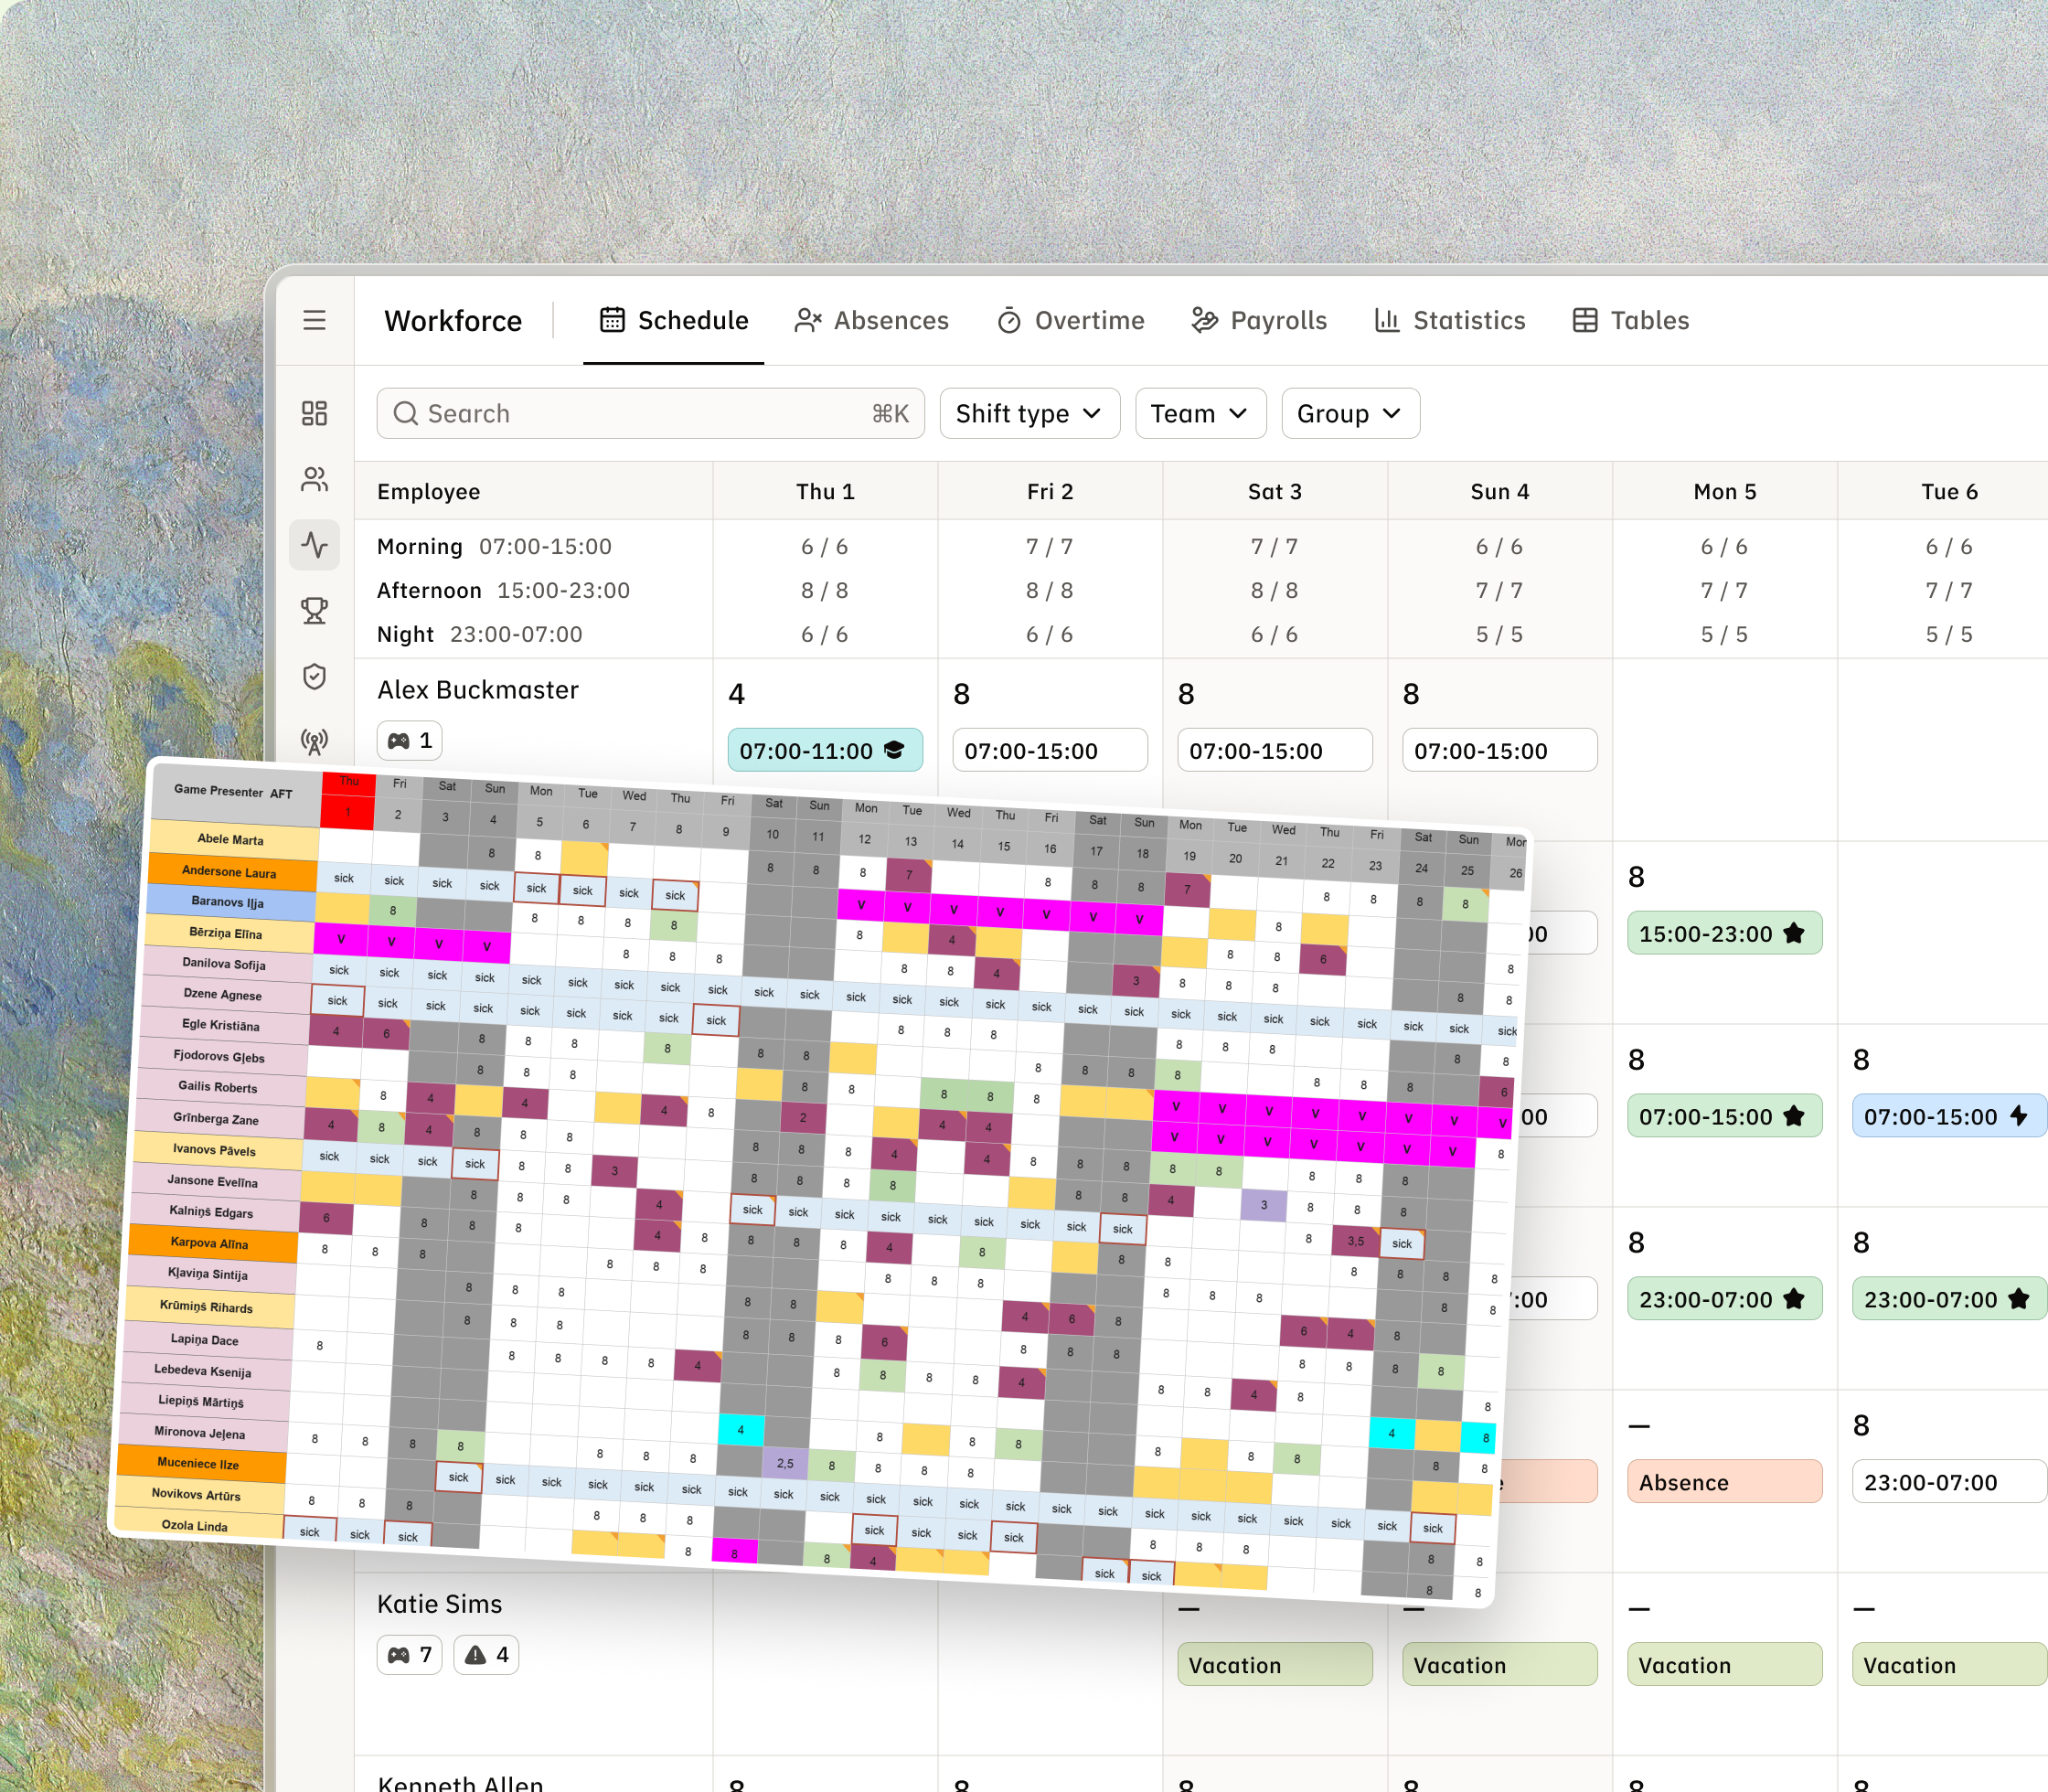The width and height of the screenshot is (2048, 1792).
Task: Select Mon 5 23:00-07:00 starred shift
Action: [1724, 1299]
